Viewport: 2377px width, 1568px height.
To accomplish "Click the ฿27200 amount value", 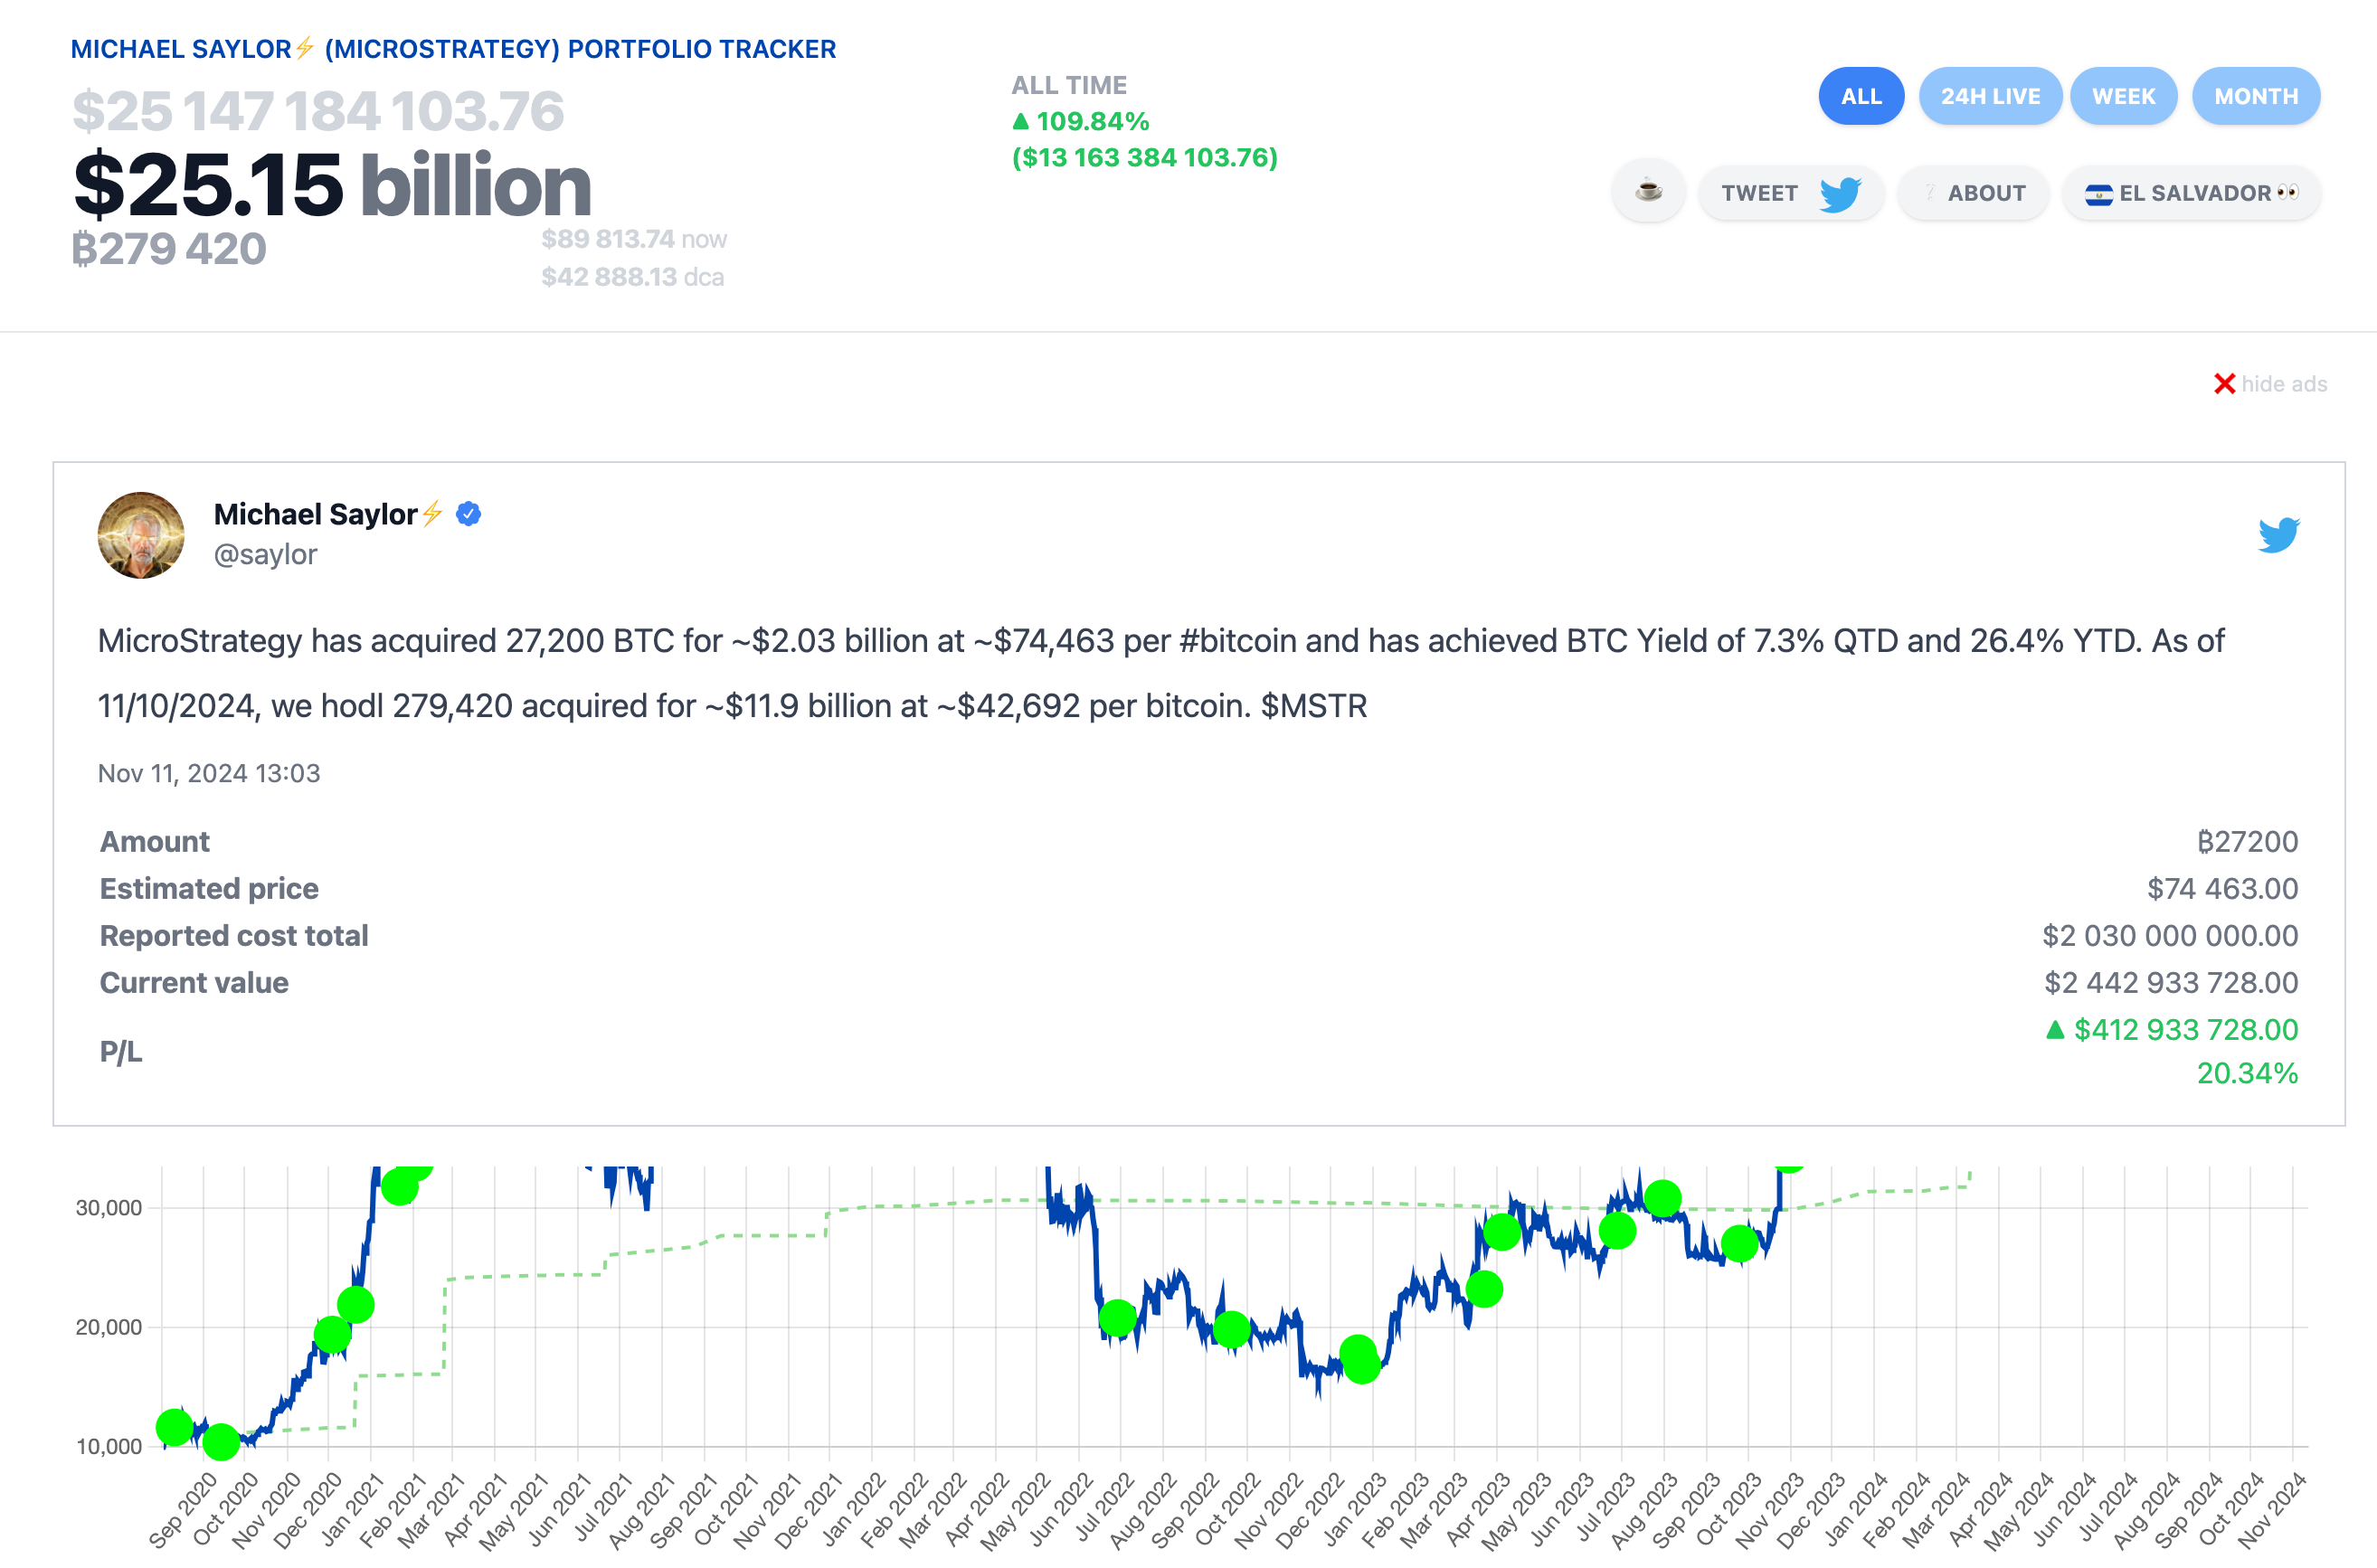I will (2247, 841).
